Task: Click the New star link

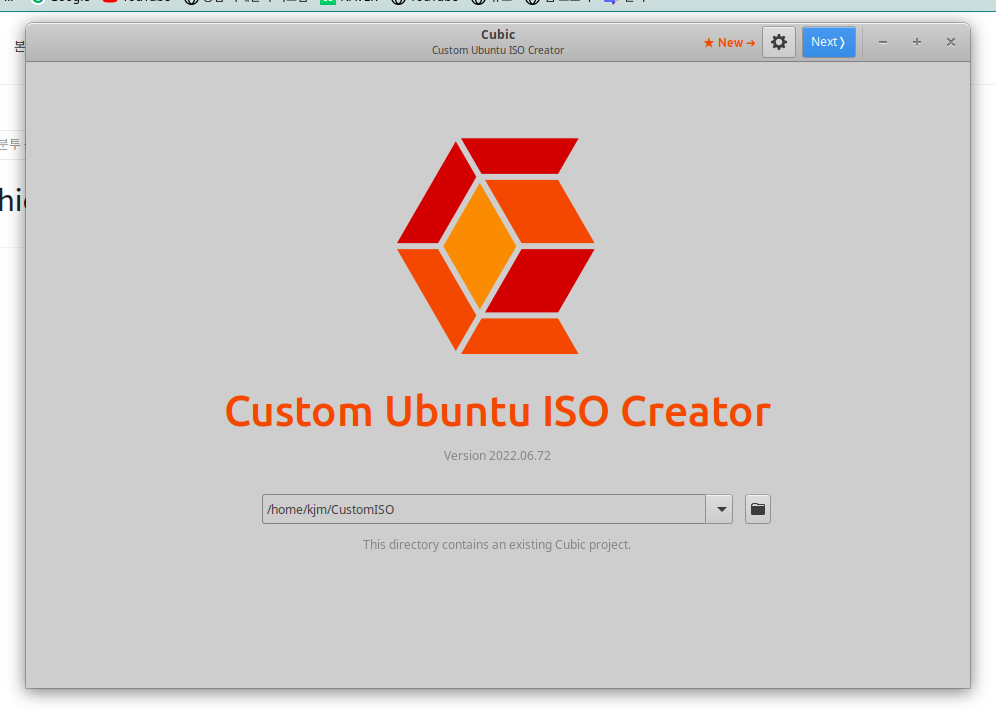Action: point(729,43)
